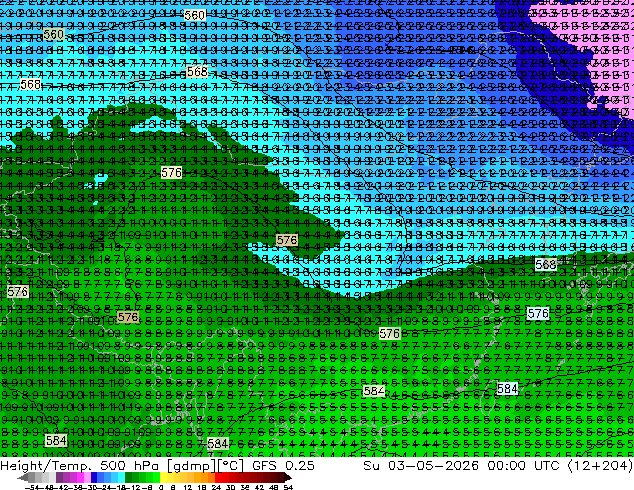Click the 'Su 03-05-2026' date text
This screenshot has width=634, height=490.
(x=421, y=465)
